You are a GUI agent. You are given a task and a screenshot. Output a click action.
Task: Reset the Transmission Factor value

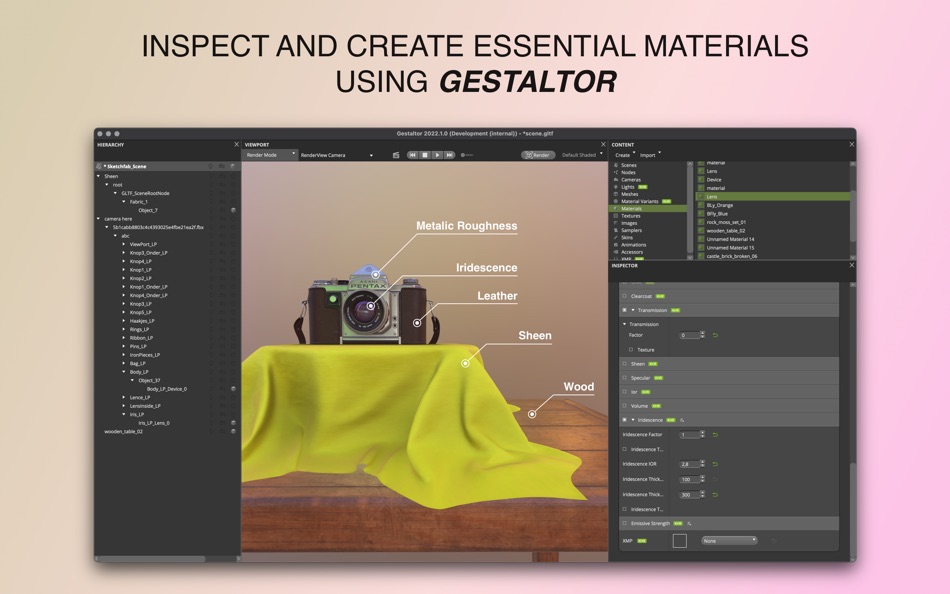tap(715, 335)
